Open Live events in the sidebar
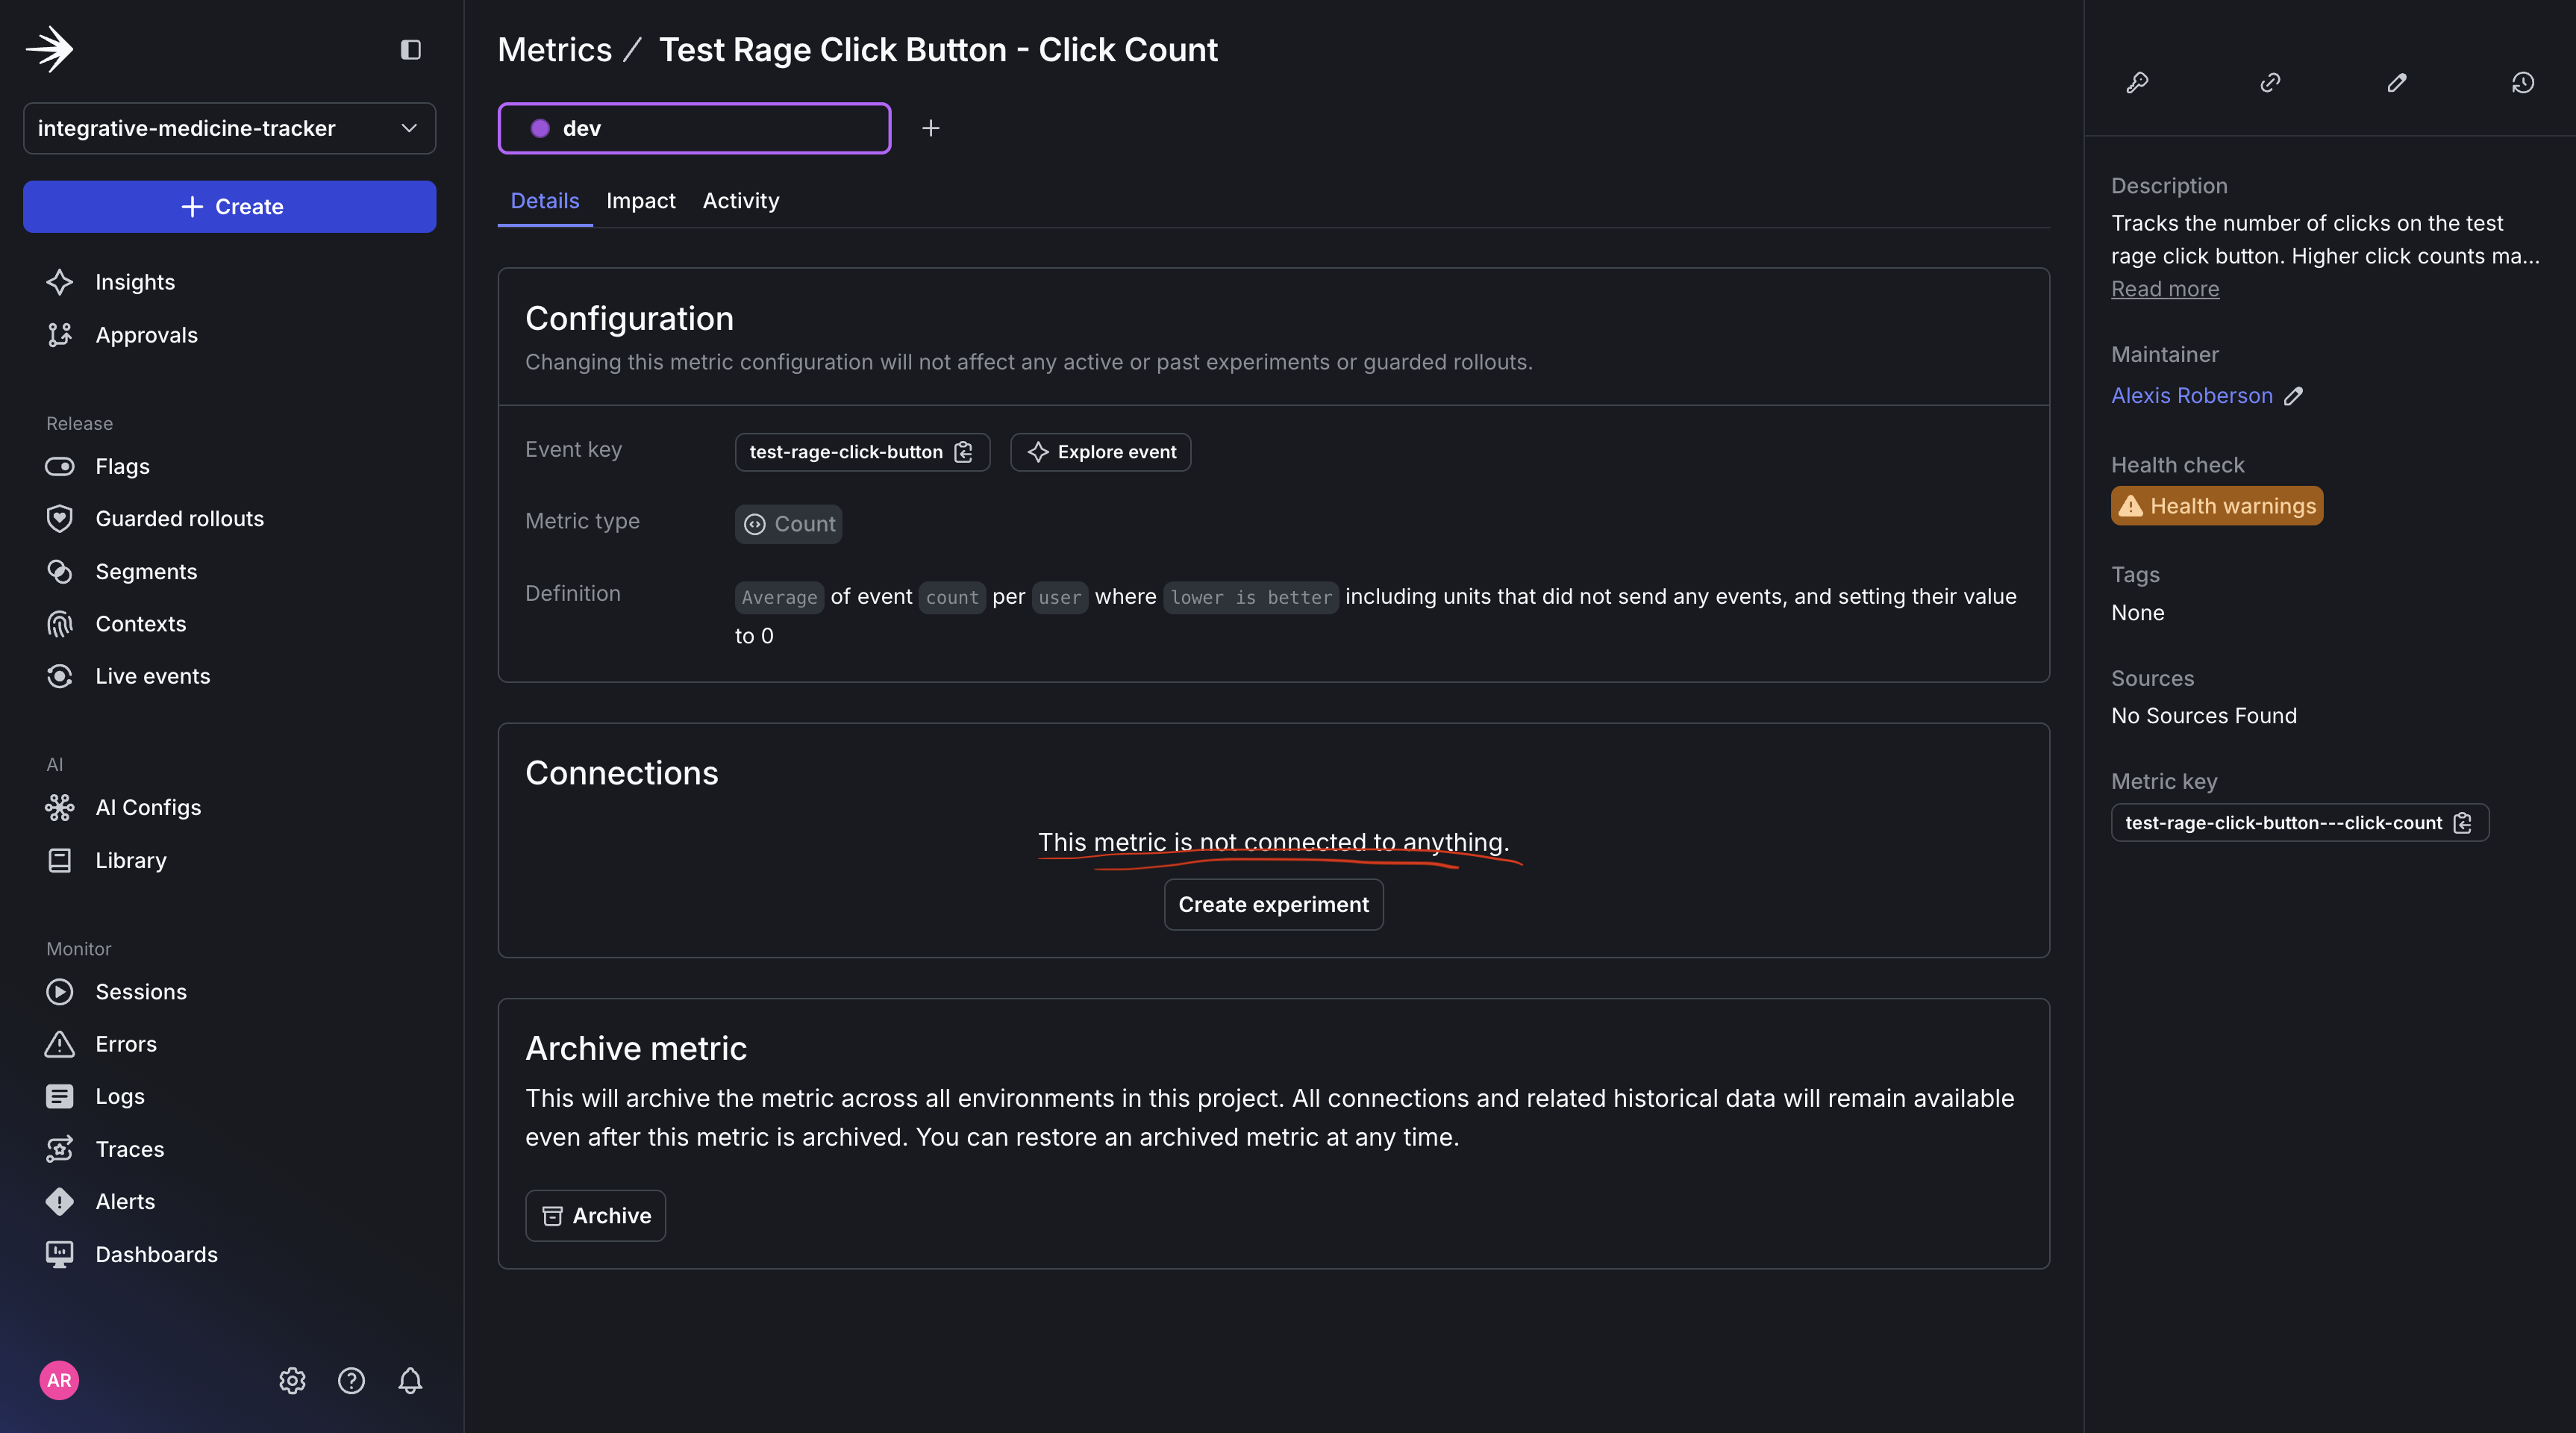Viewport: 2576px width, 1433px height. pos(152,676)
